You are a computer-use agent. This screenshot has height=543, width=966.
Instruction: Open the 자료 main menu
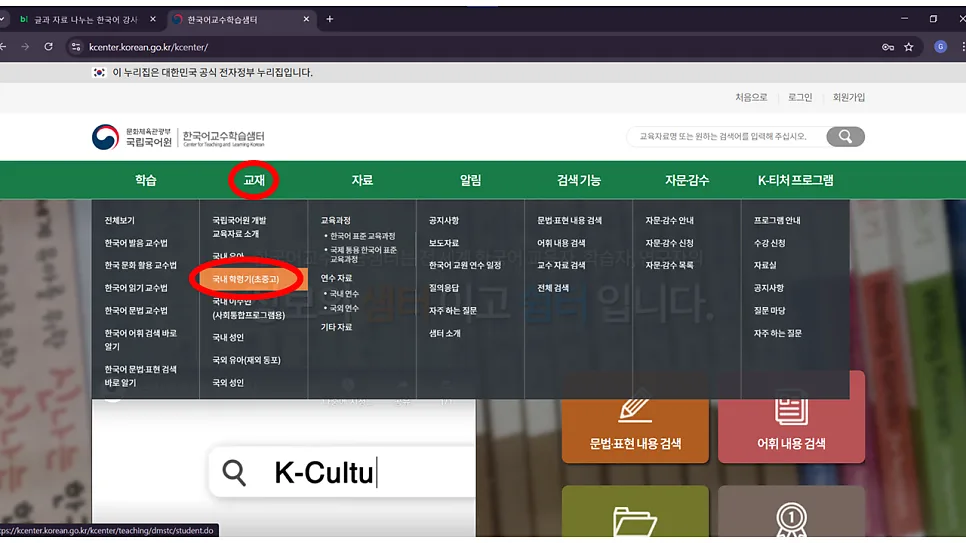point(362,180)
